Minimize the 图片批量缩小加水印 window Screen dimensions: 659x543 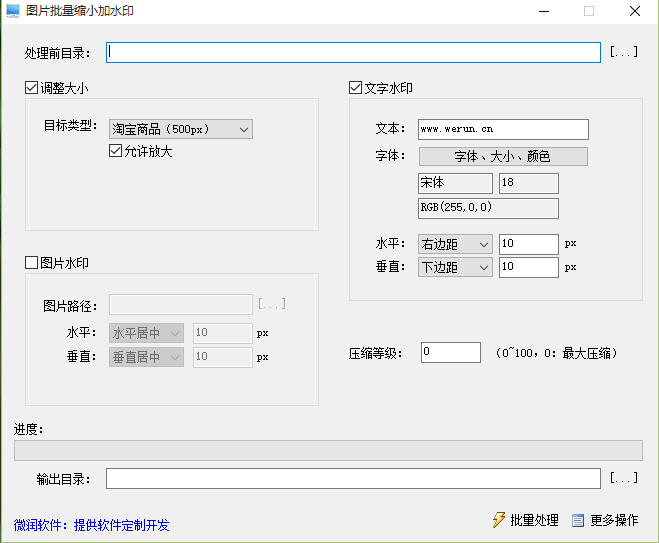point(544,11)
